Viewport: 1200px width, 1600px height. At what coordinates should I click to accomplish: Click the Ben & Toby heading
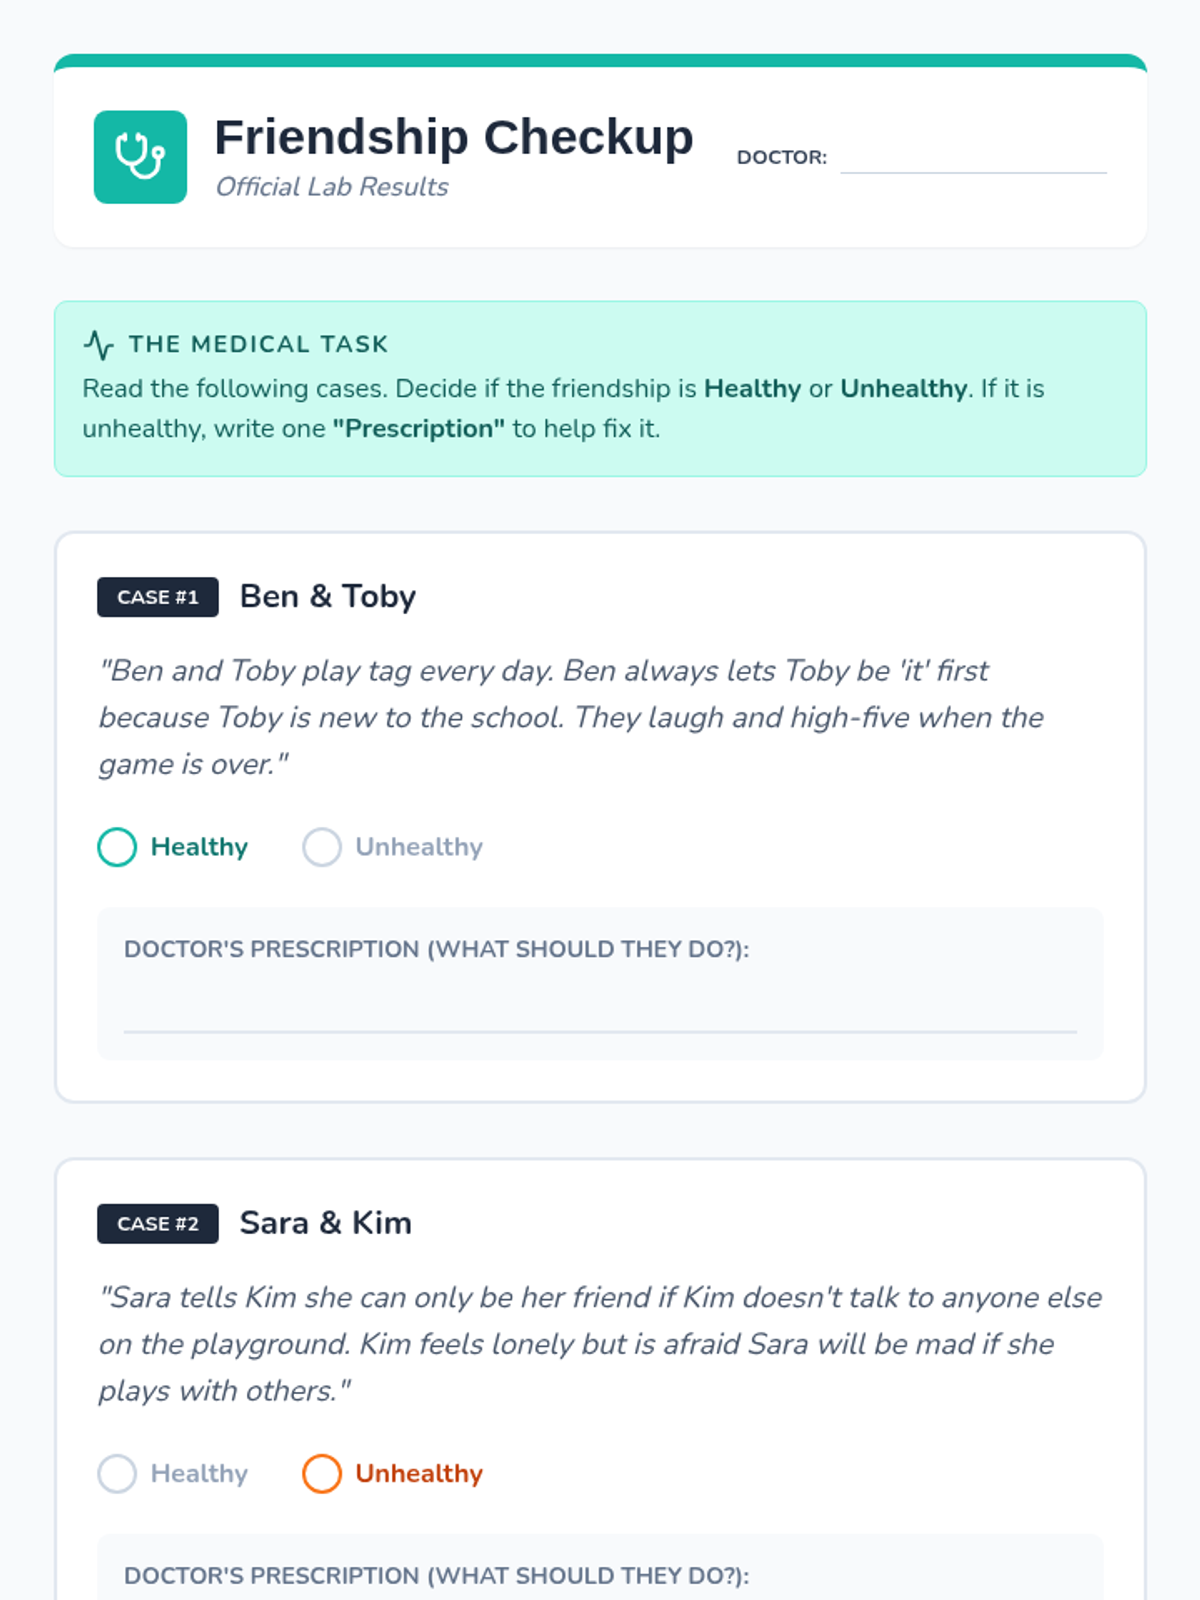328,596
